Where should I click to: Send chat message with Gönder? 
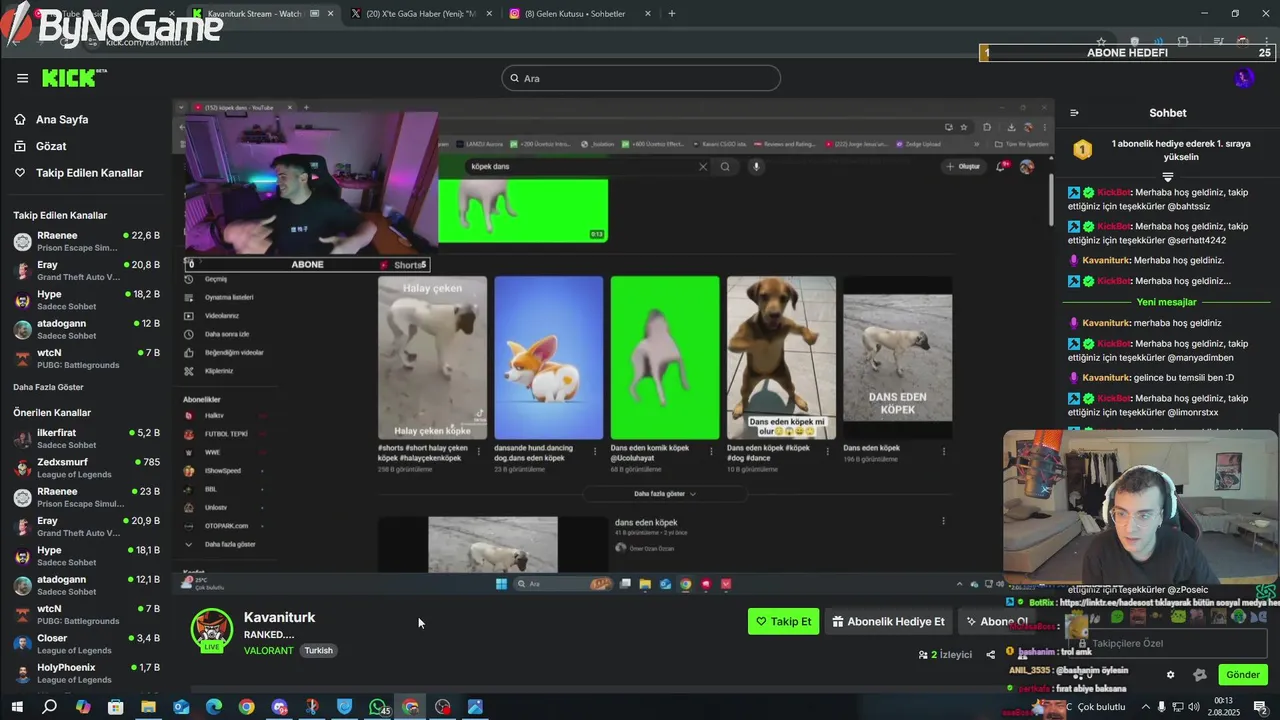(1243, 675)
